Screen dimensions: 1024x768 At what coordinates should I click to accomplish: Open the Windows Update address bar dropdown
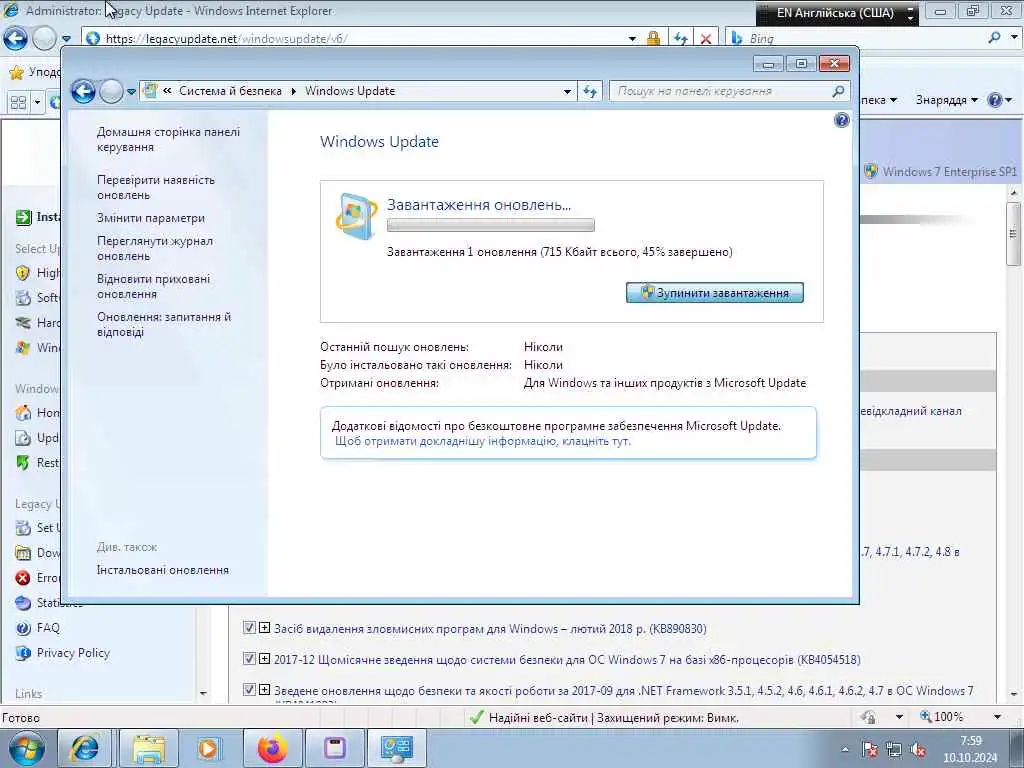tap(568, 91)
